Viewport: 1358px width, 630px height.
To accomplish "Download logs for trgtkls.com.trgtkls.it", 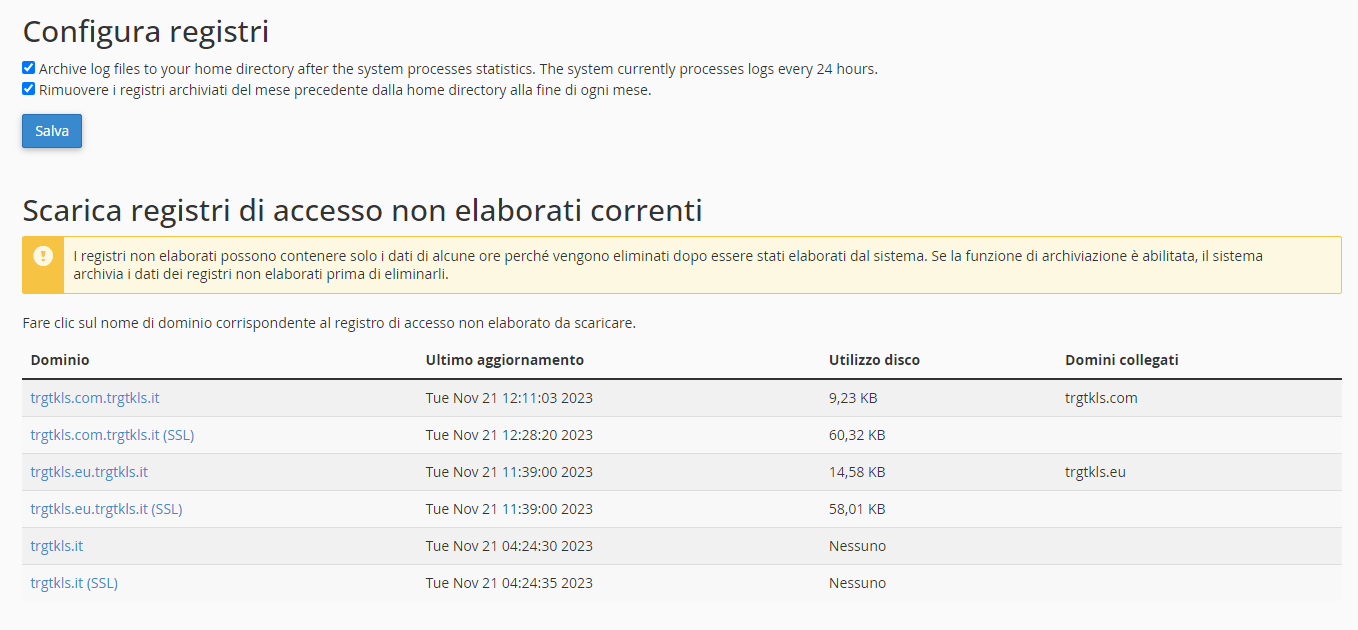I will [94, 397].
